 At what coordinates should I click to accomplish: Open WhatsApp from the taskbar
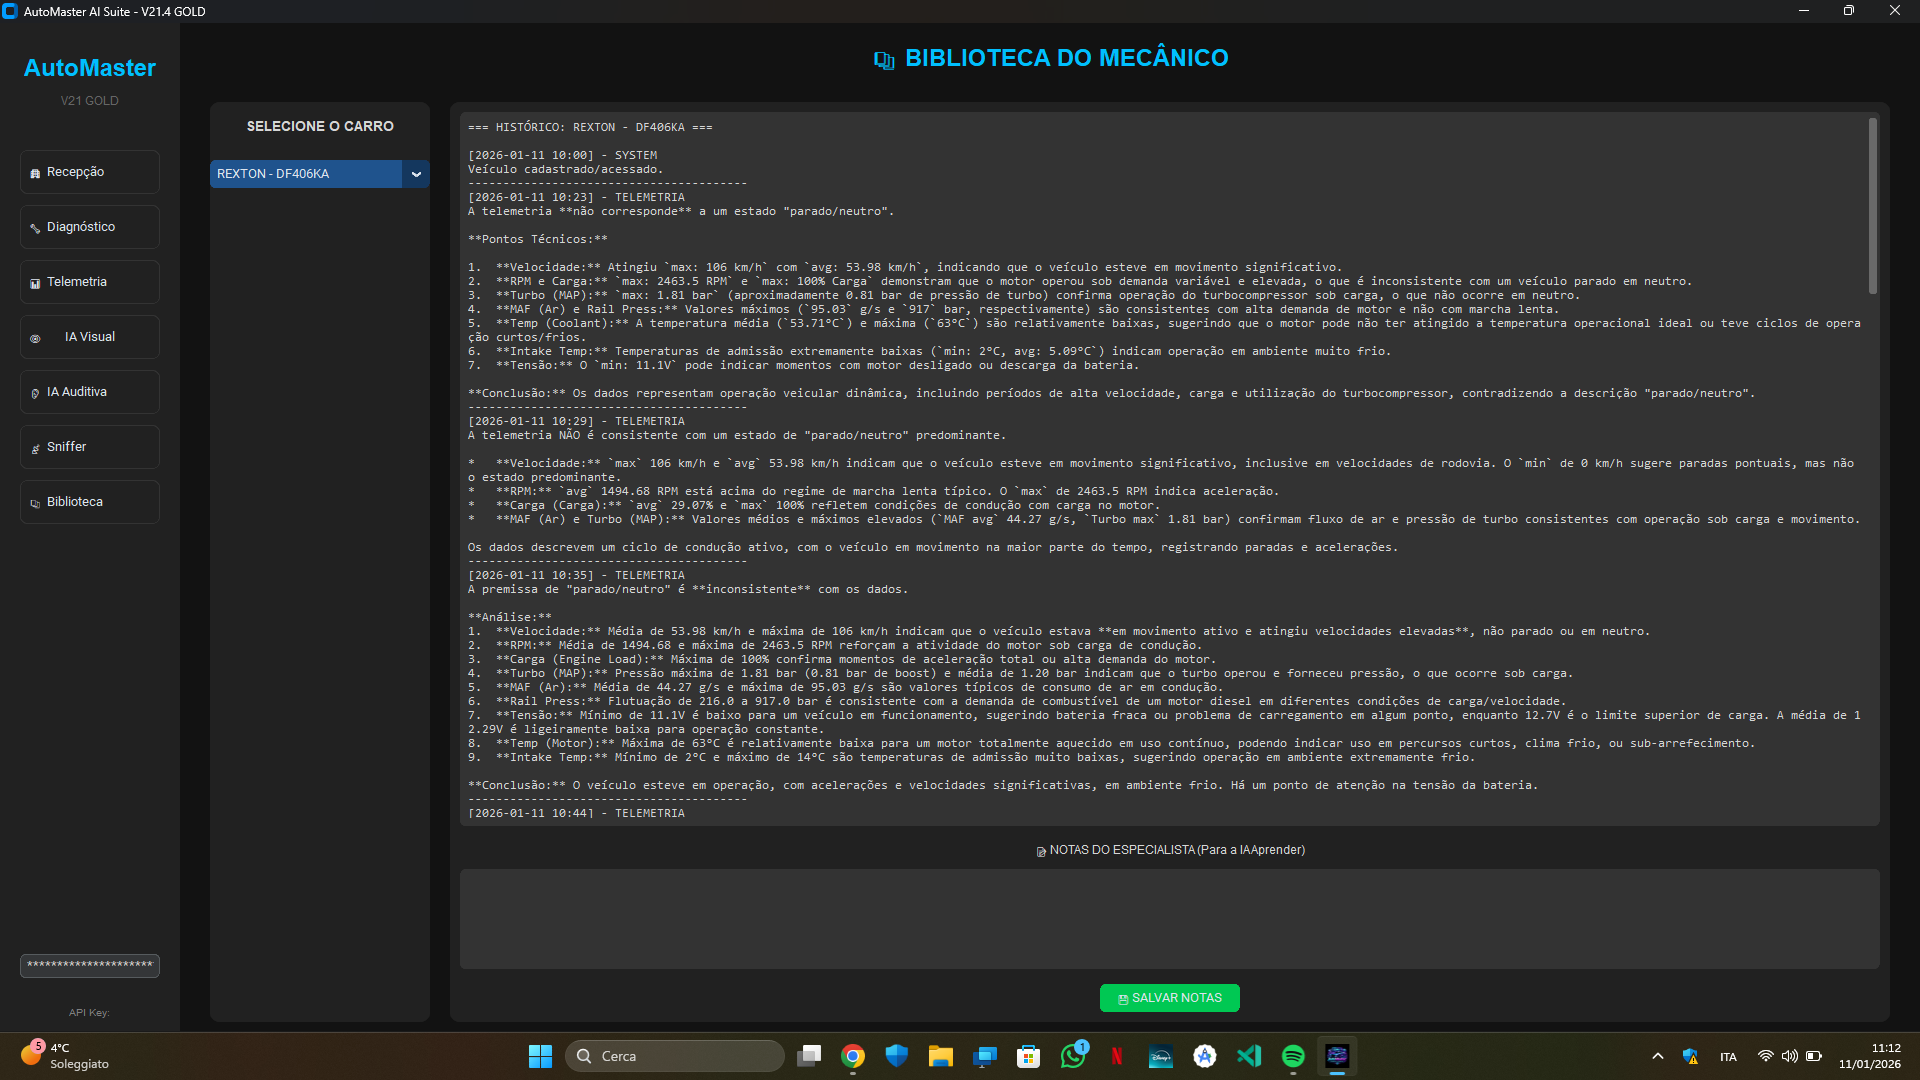click(1073, 1056)
